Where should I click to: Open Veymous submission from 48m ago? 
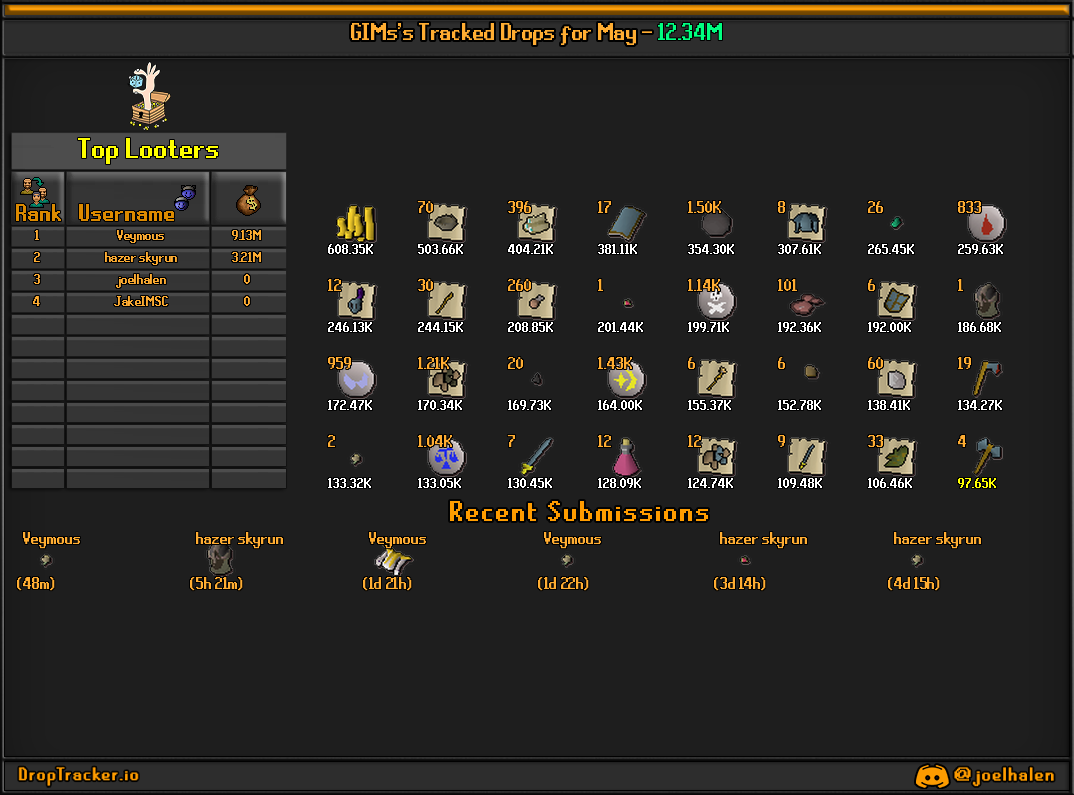click(46, 561)
